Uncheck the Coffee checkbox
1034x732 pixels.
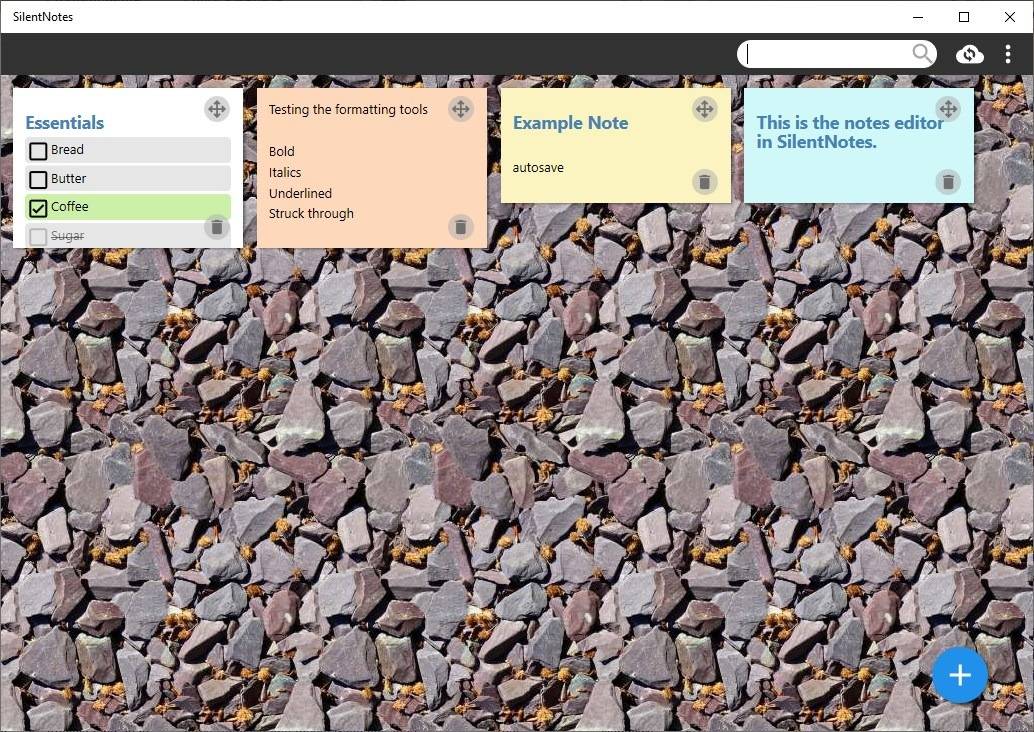coord(38,208)
